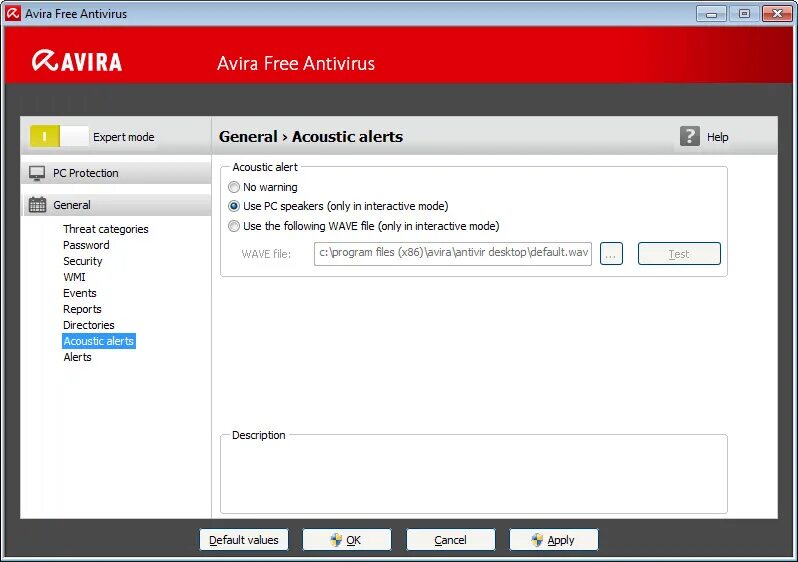Open Events settings
The width and height of the screenshot is (798, 562).
79,293
